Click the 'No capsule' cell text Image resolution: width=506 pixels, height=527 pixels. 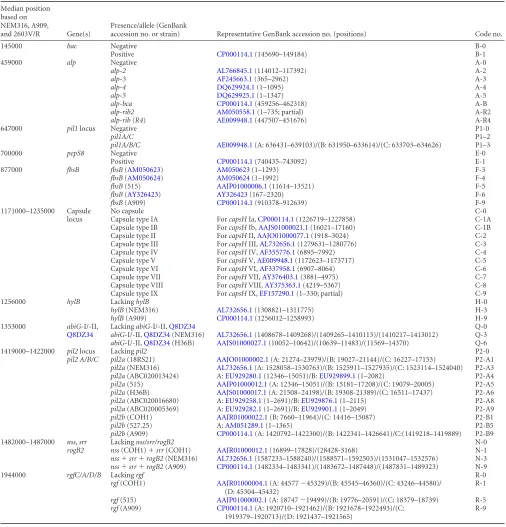click(x=127, y=211)
